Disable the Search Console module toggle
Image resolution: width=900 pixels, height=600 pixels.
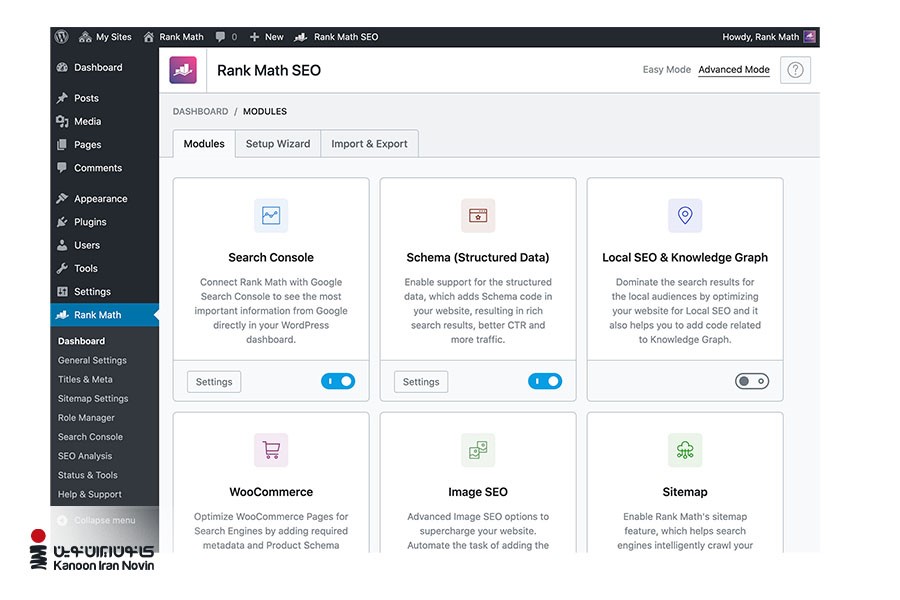coord(338,381)
